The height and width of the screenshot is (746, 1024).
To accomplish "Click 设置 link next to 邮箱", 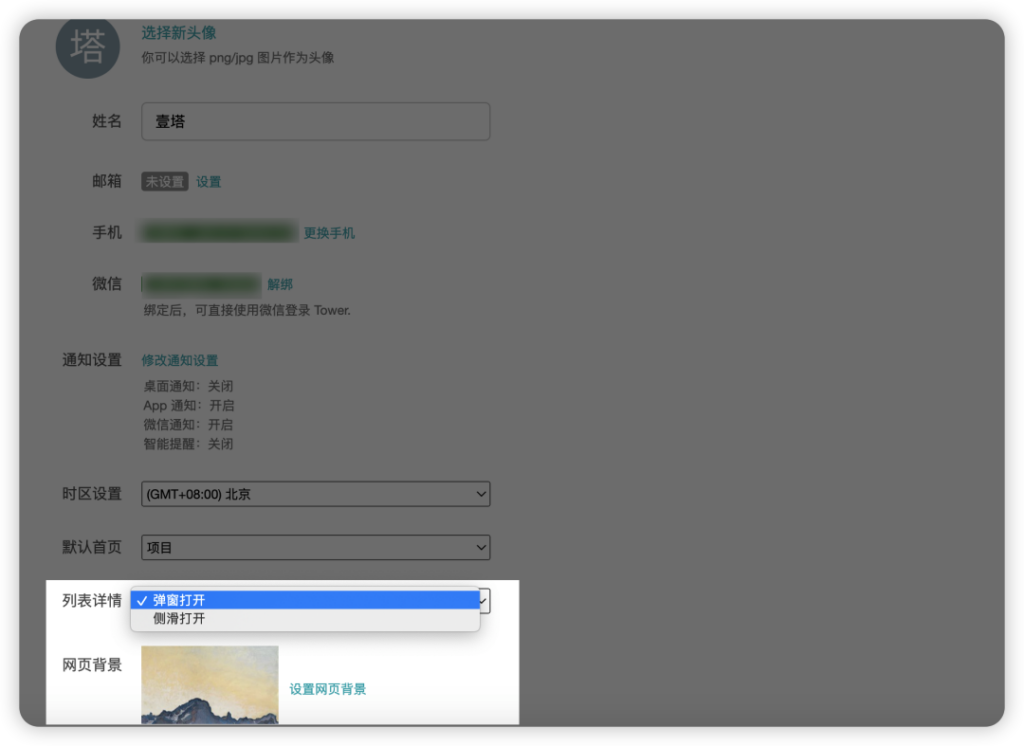I will coord(208,182).
